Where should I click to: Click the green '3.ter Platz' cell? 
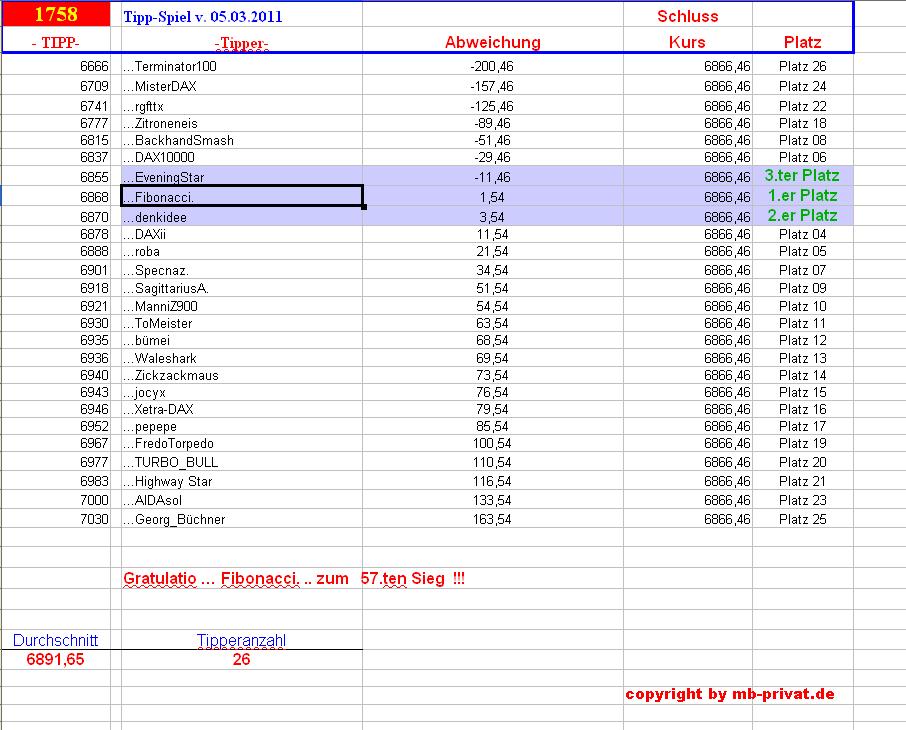803,176
